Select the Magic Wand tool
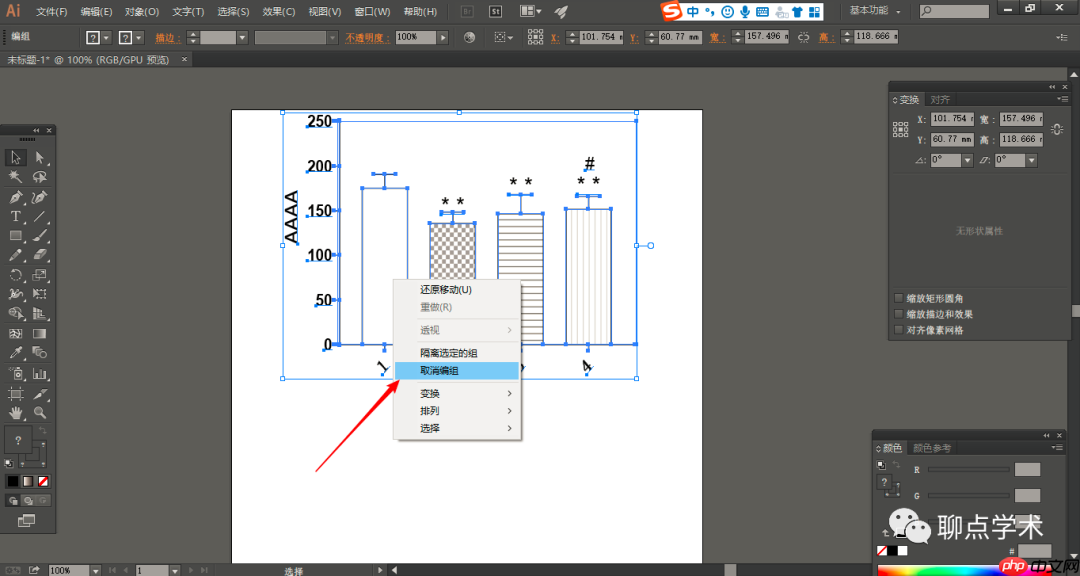The image size is (1080, 576). point(16,177)
